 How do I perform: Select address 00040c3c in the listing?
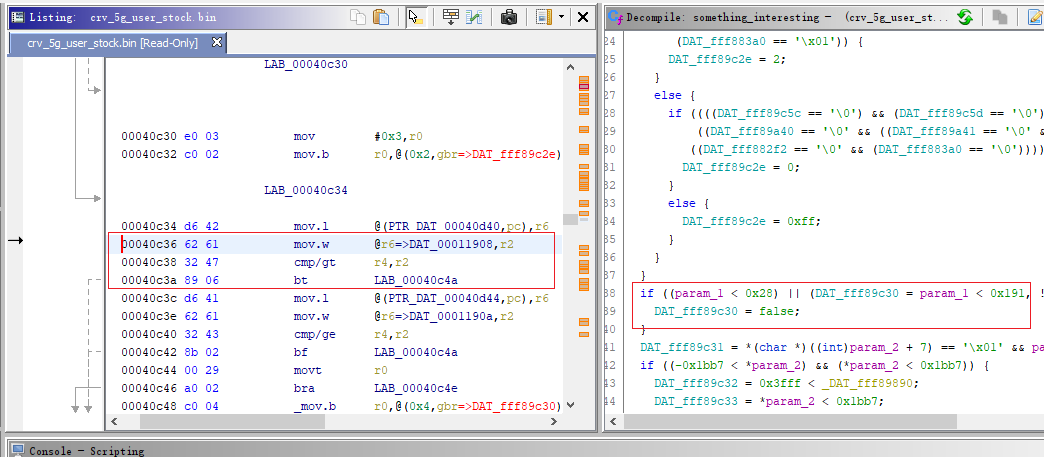pos(149,298)
